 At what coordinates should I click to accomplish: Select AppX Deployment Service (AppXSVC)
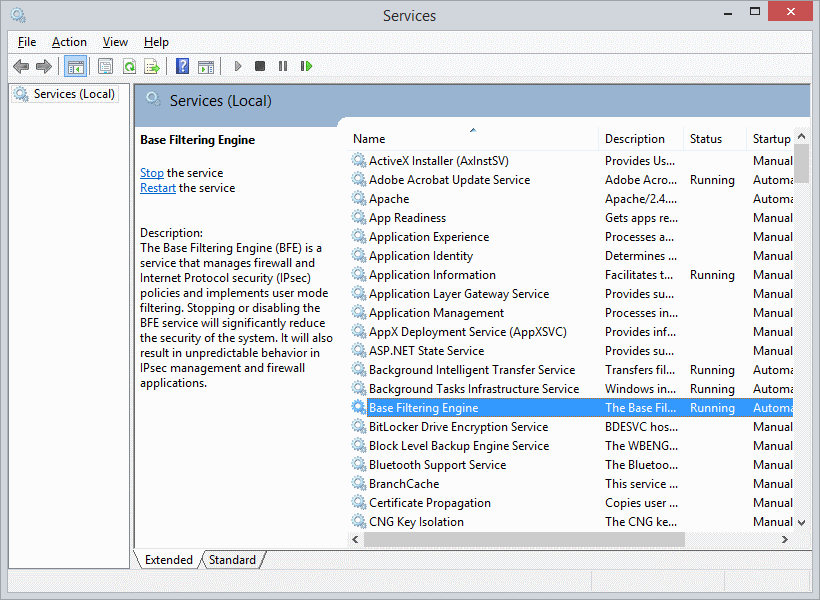571,332
